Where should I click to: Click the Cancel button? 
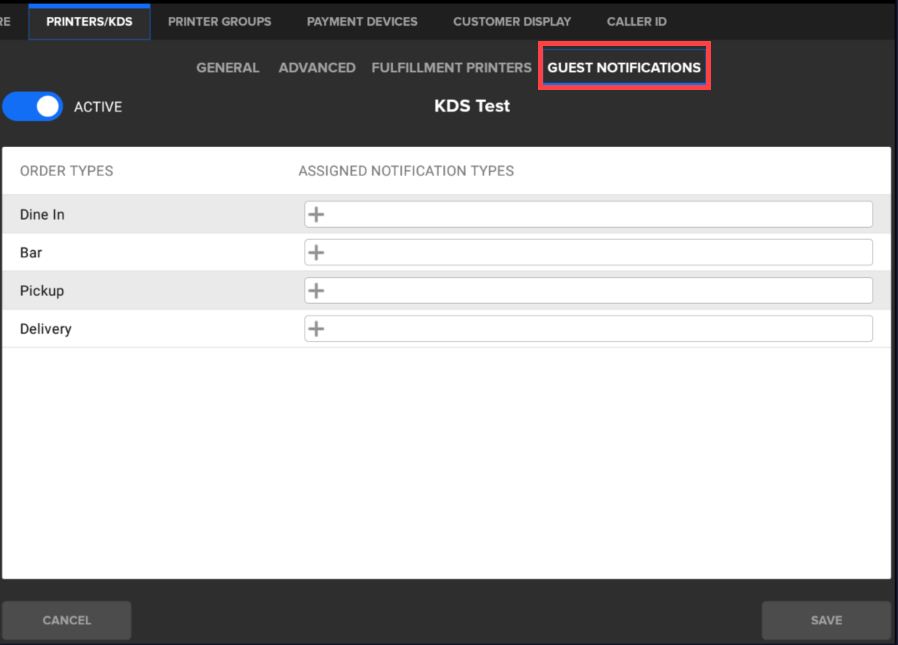point(67,620)
